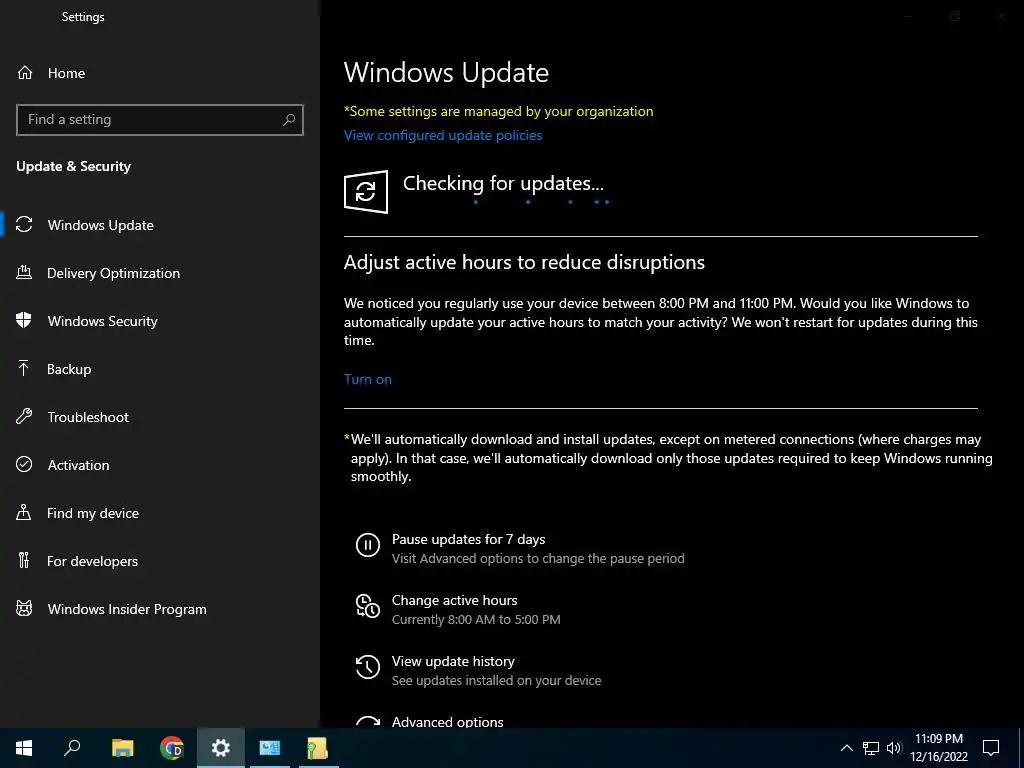Open File Explorer from the taskbar
This screenshot has height=768, width=1024.
coord(122,748)
